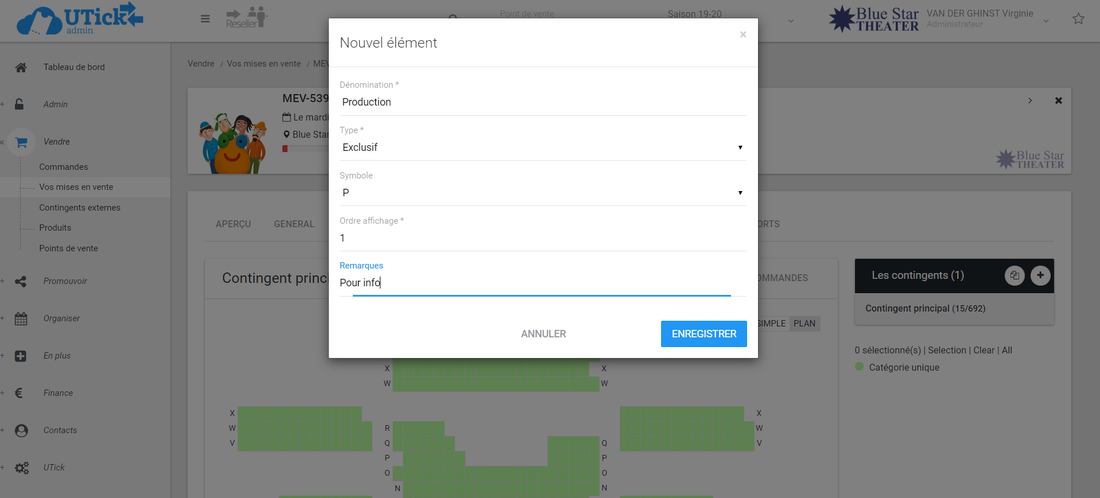Click the Contacts person icon

21,430
